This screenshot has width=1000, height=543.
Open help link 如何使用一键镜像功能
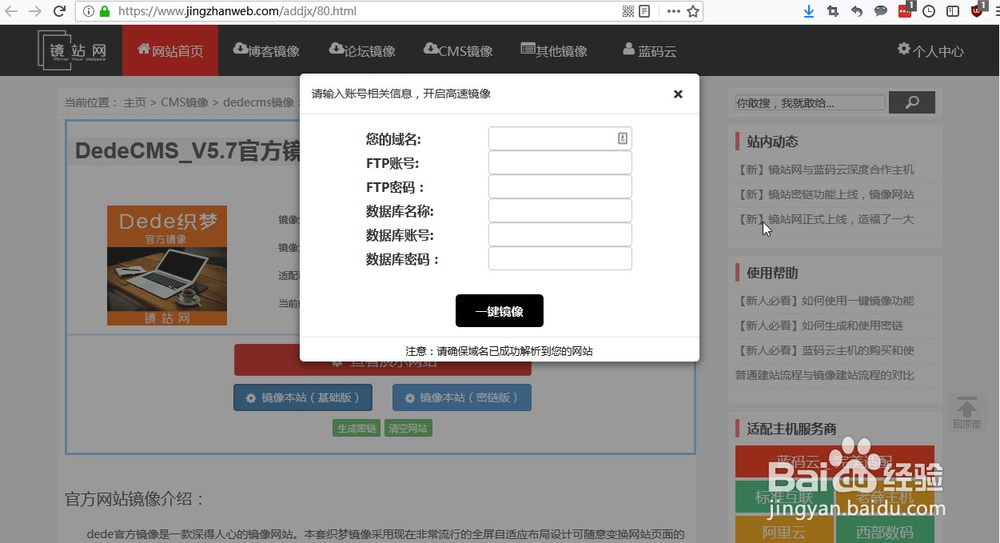coord(826,301)
